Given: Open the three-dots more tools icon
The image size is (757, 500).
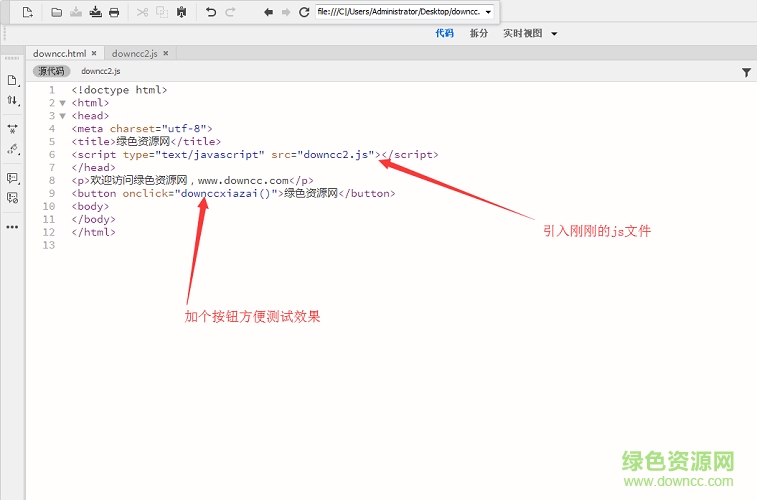Looking at the screenshot, I should tap(12, 227).
